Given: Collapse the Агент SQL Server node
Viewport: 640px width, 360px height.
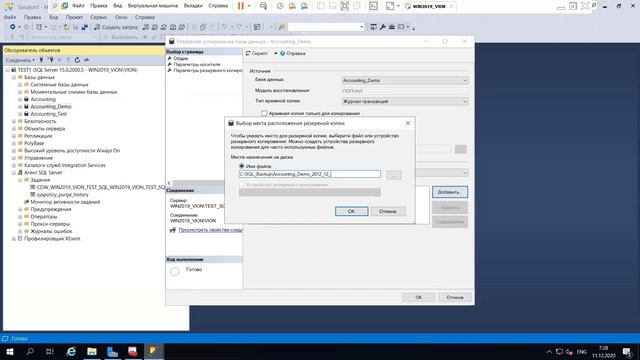Looking at the screenshot, I should coord(14,173).
